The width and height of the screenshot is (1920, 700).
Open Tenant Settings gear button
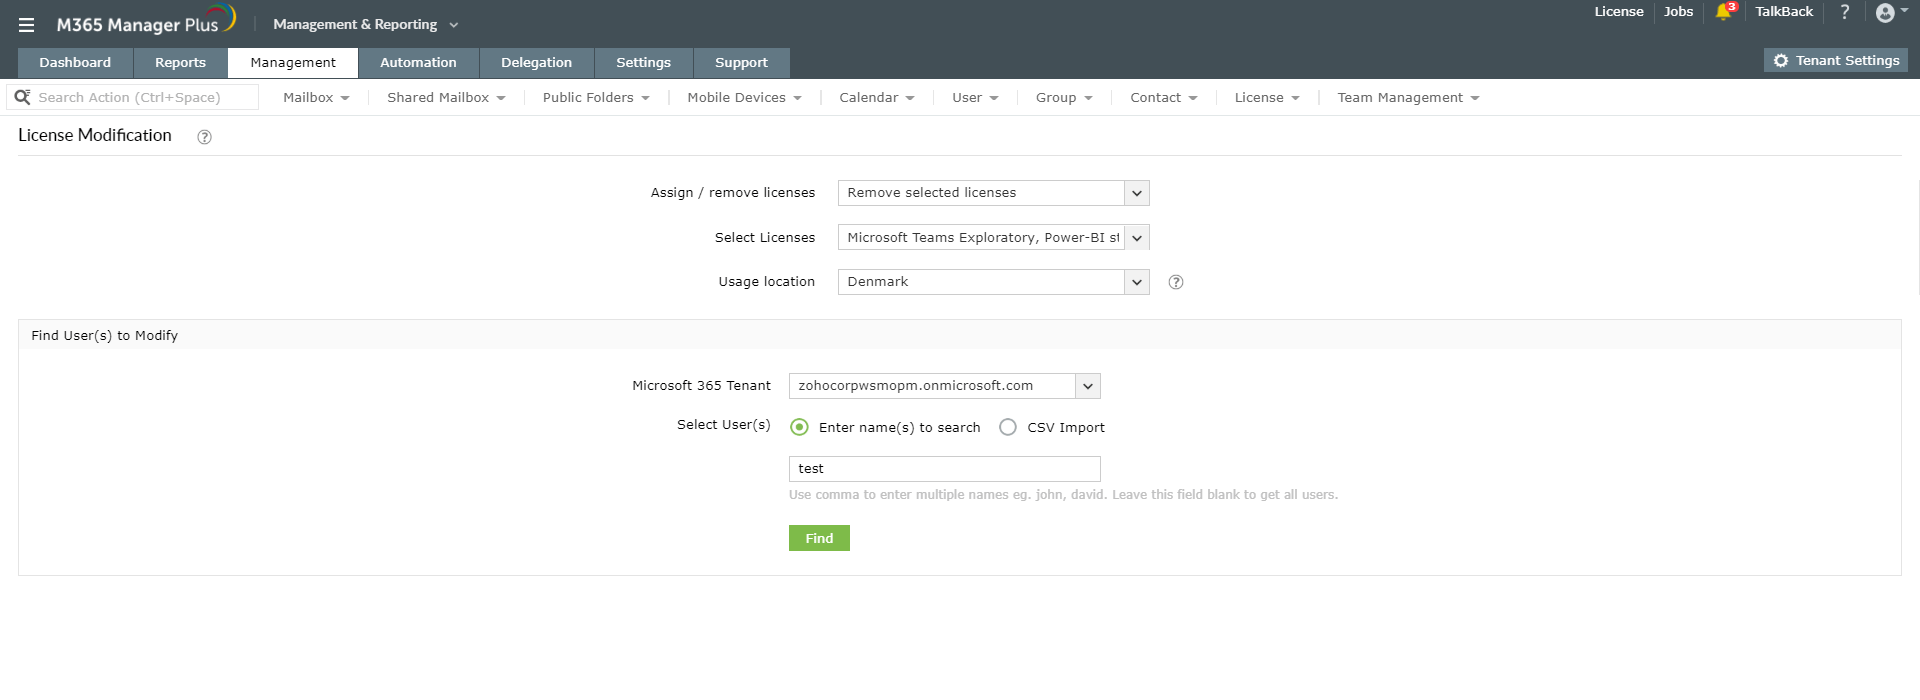tap(1836, 61)
